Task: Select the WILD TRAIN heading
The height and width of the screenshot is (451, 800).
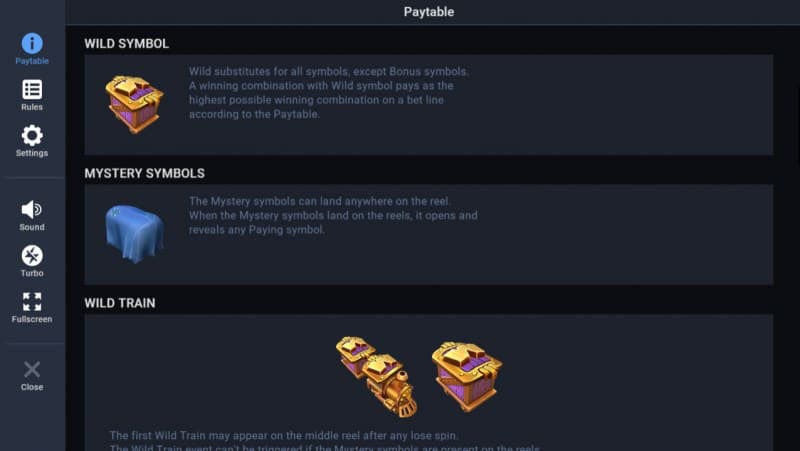Action: (x=120, y=302)
